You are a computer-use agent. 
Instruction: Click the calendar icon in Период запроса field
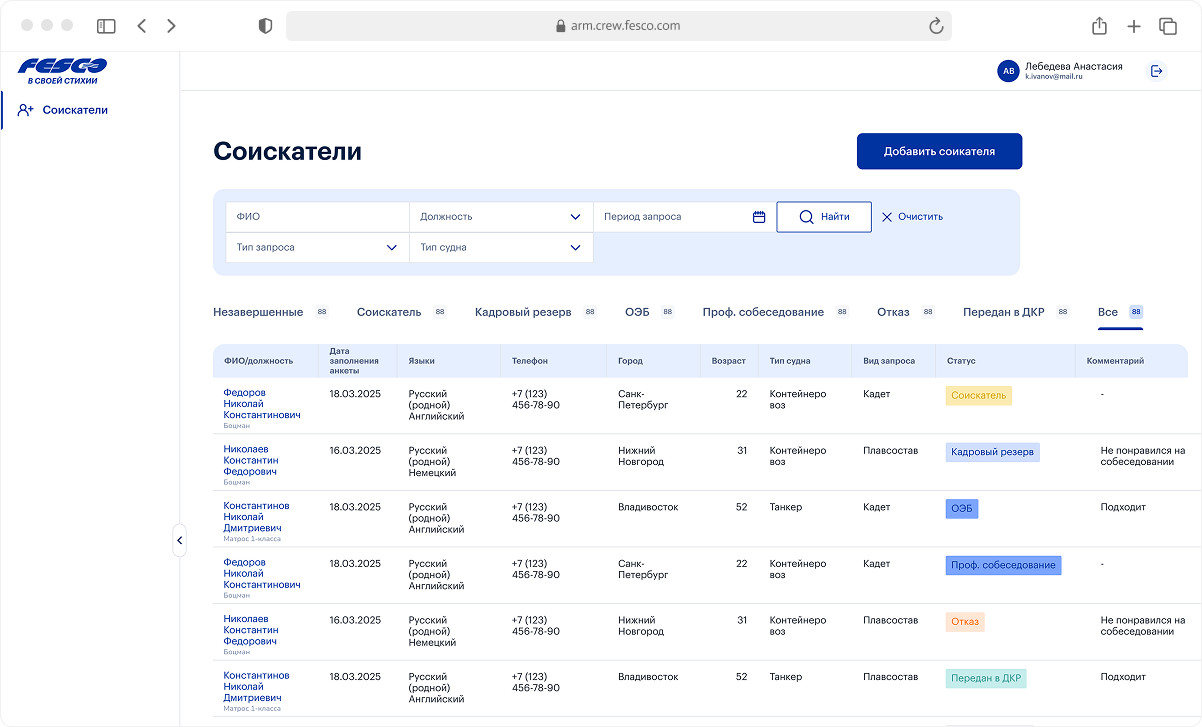pos(759,217)
